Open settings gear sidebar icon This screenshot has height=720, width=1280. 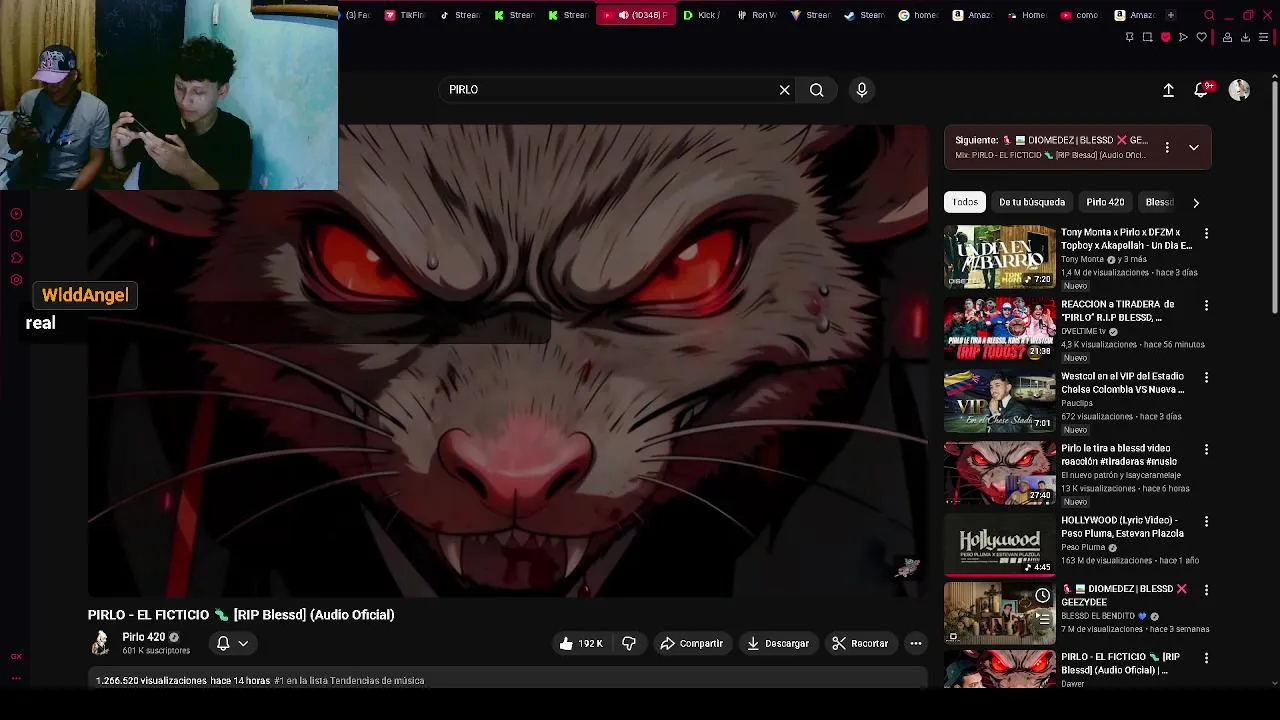coord(16,280)
